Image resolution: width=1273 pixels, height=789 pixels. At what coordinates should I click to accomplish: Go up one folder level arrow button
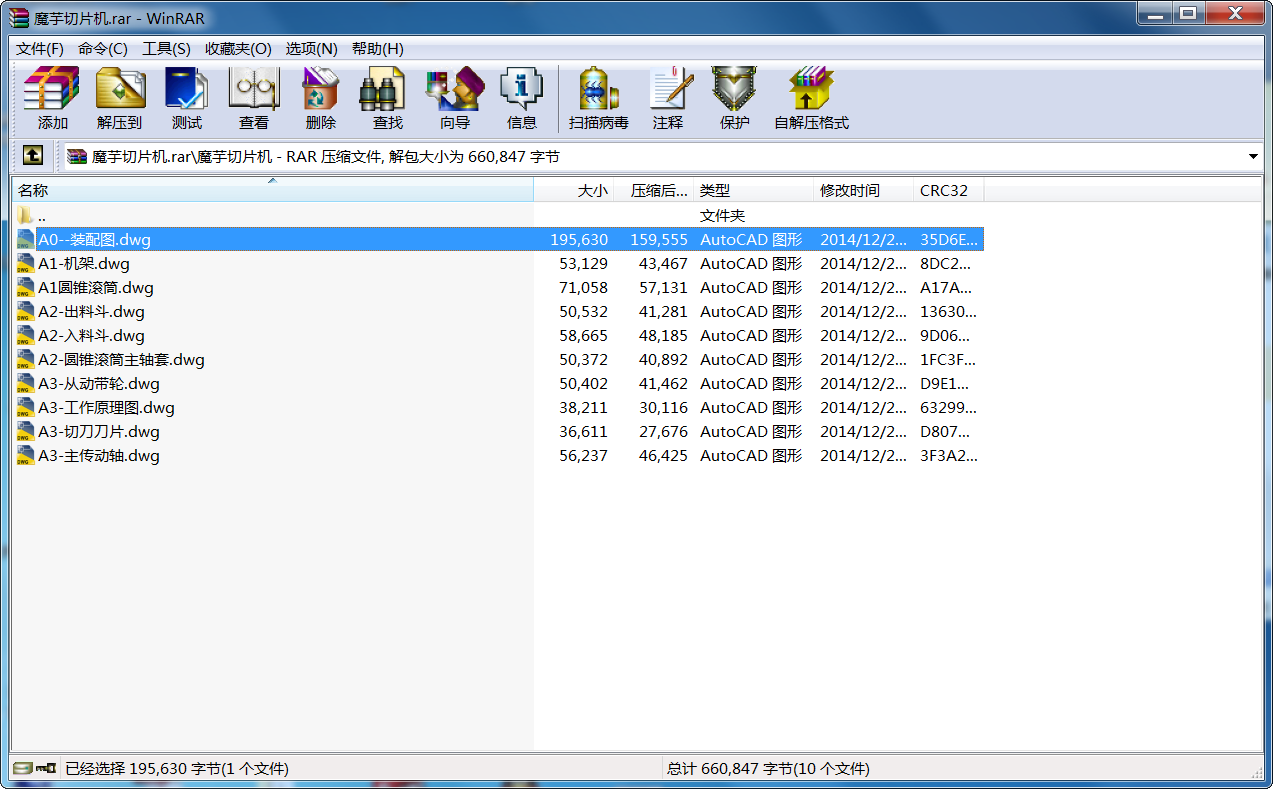33,156
